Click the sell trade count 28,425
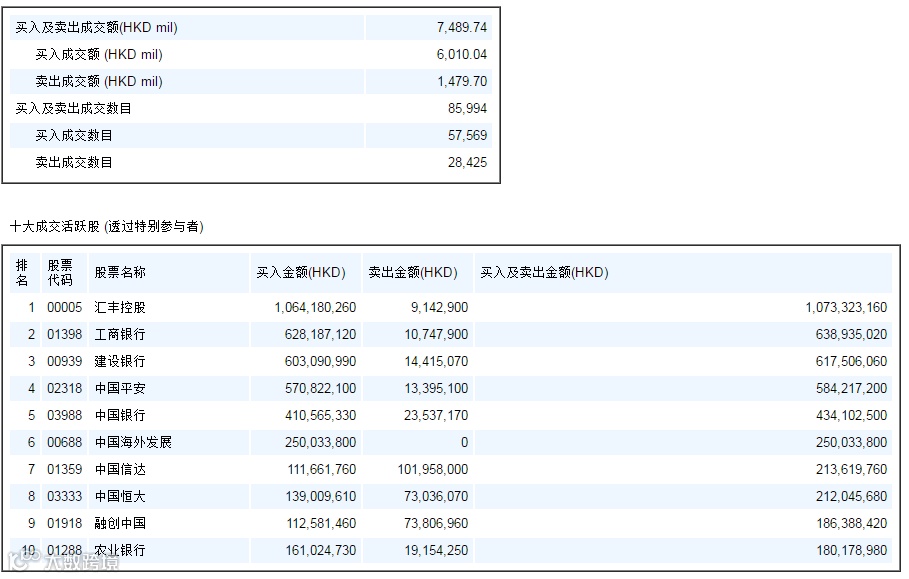 point(467,162)
